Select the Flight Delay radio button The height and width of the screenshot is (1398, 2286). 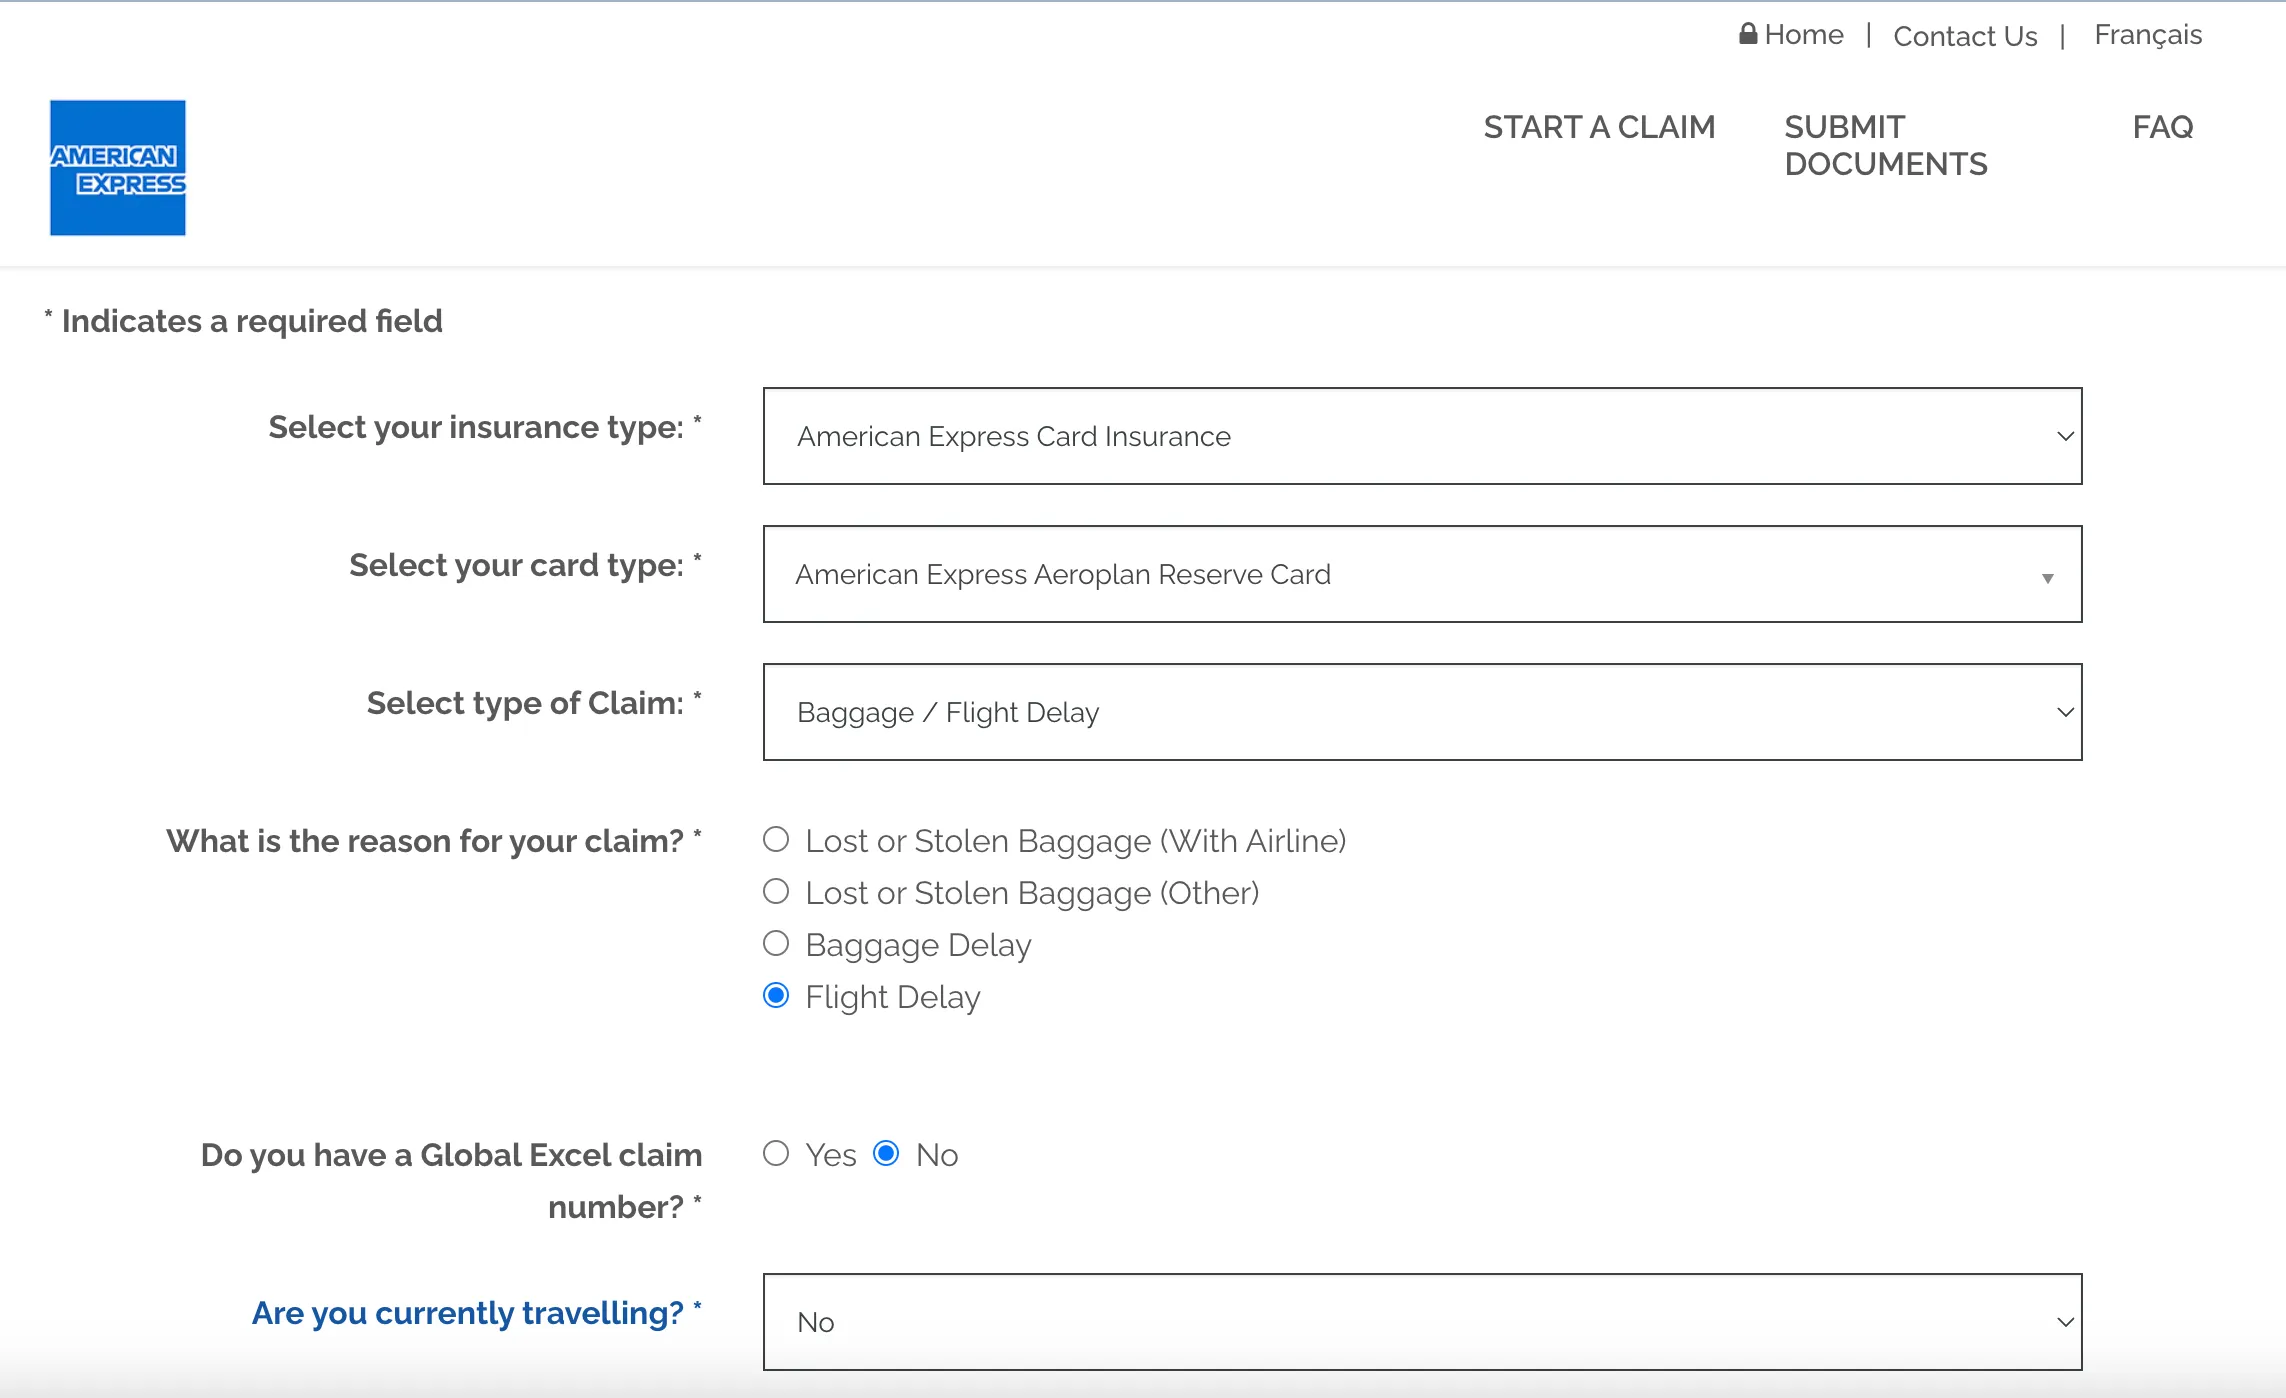[776, 996]
